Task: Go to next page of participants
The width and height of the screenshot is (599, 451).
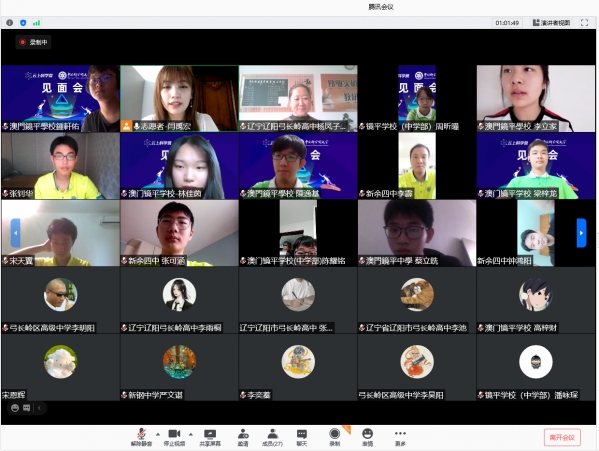Action: coord(581,233)
